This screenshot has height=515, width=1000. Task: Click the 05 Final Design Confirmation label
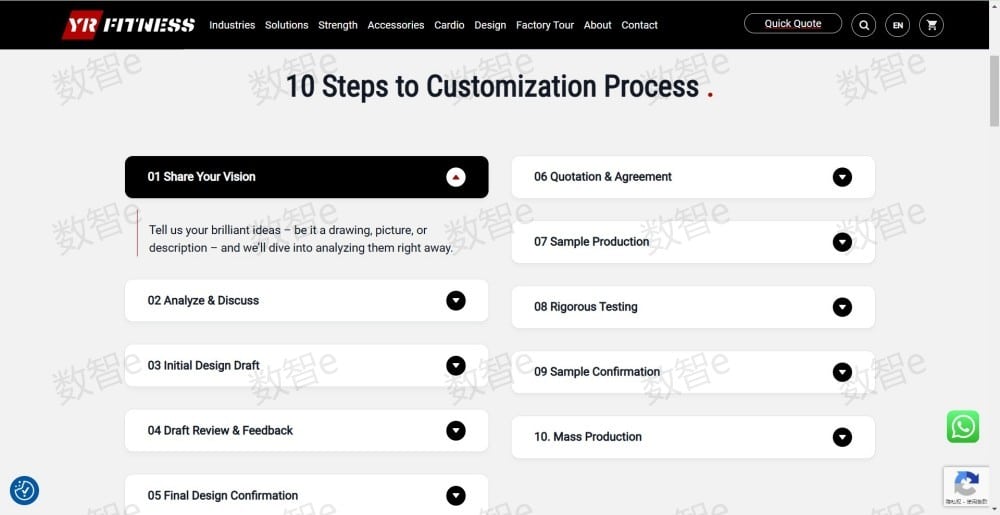coord(223,495)
